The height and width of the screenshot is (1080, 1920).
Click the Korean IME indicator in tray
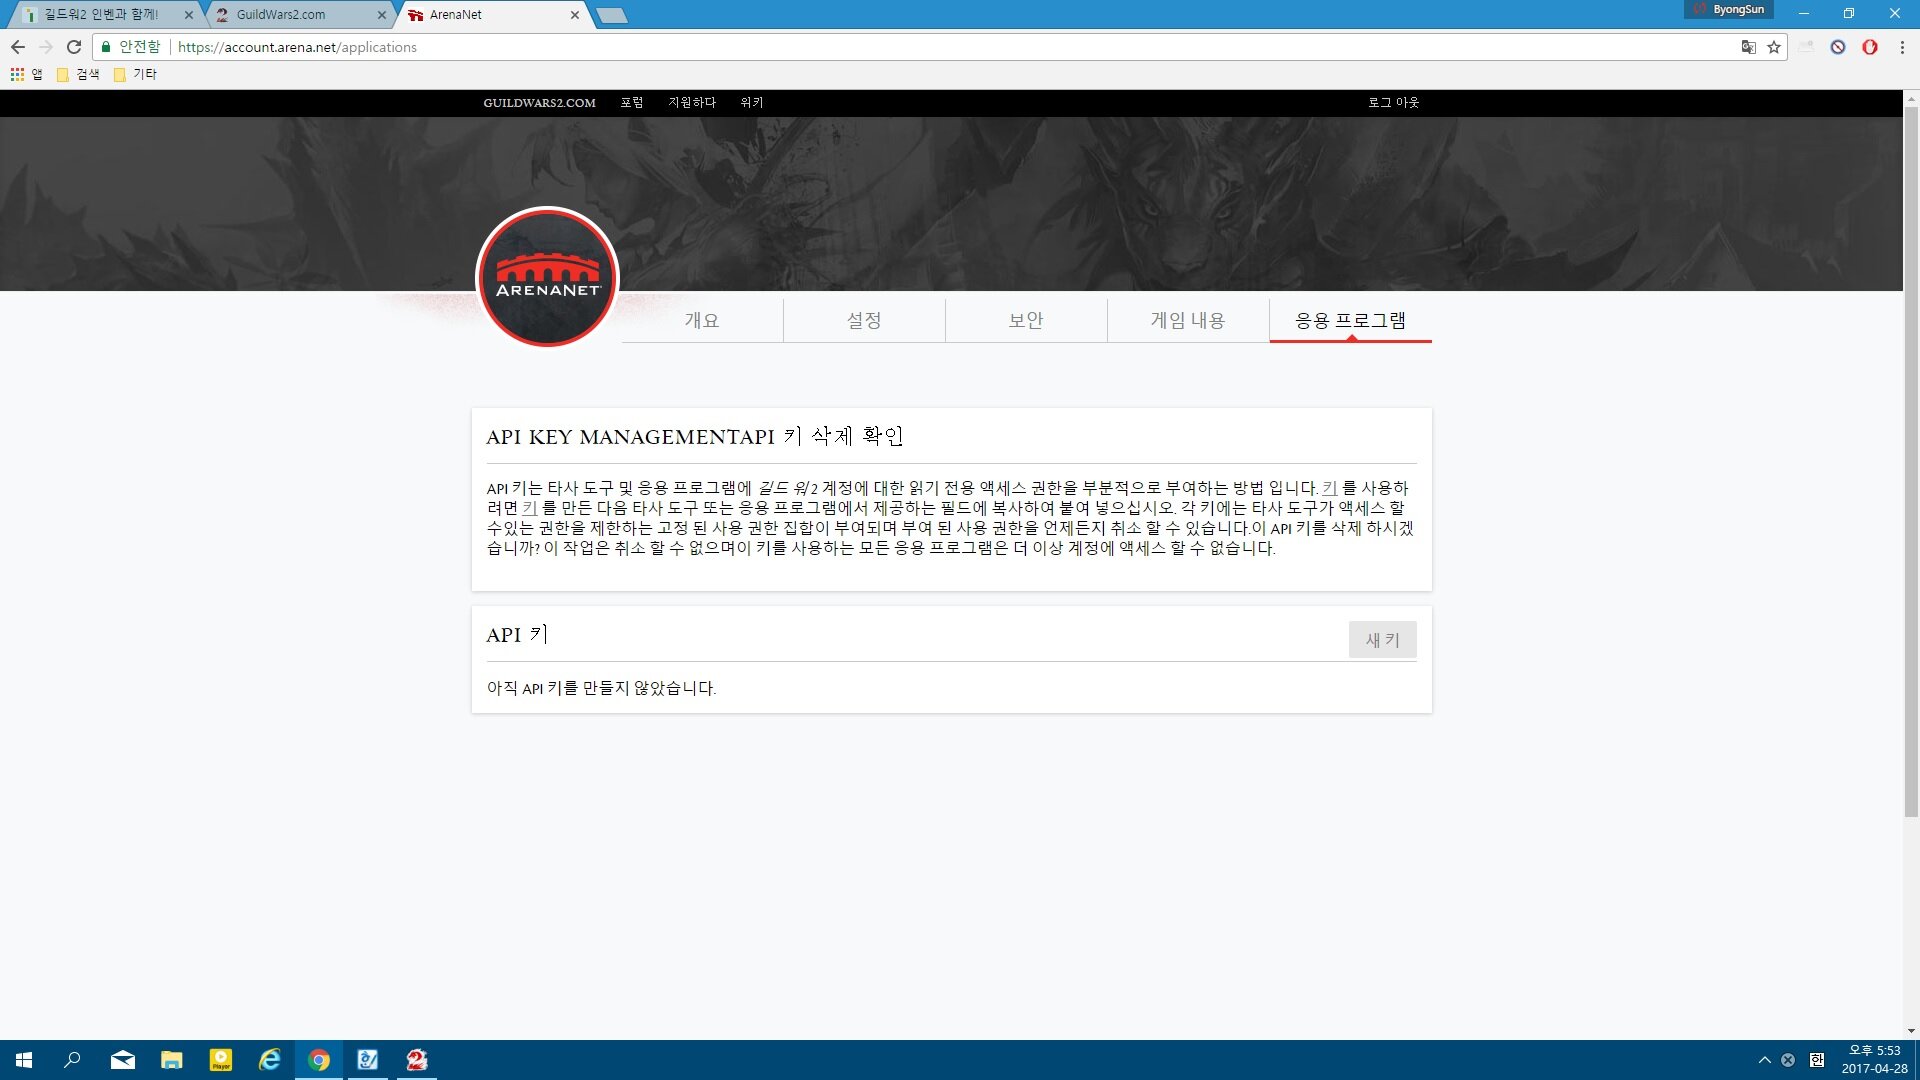[1817, 1060]
